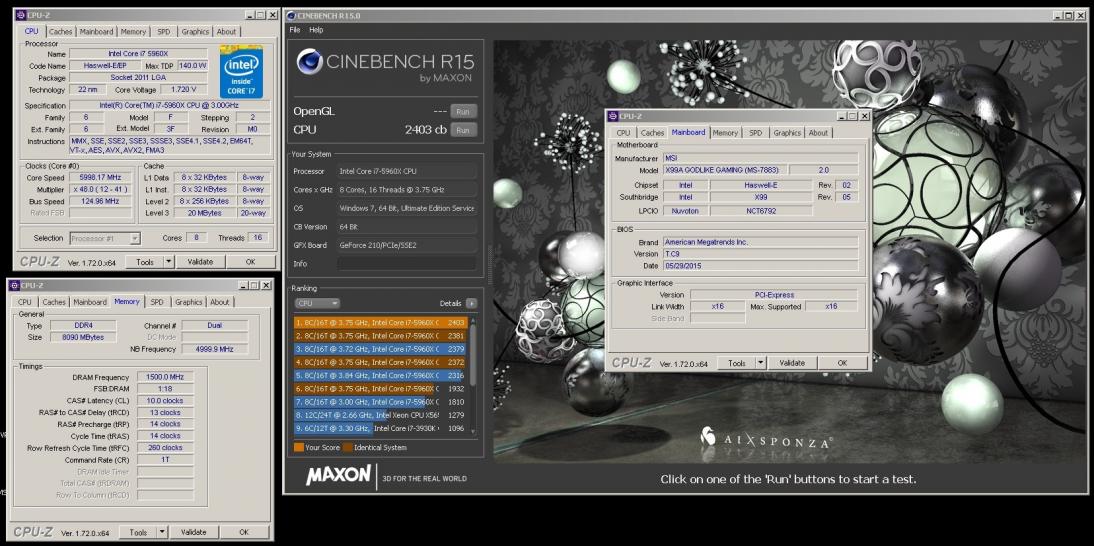Open the Processor #1 selection combo box
Screen dimensions: 1094x546
click(105, 238)
